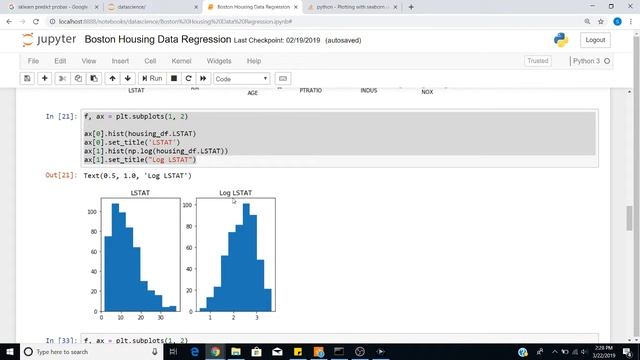This screenshot has width=640, height=360.
Task: Click the Trusted notebook indicator
Action: 538,61
